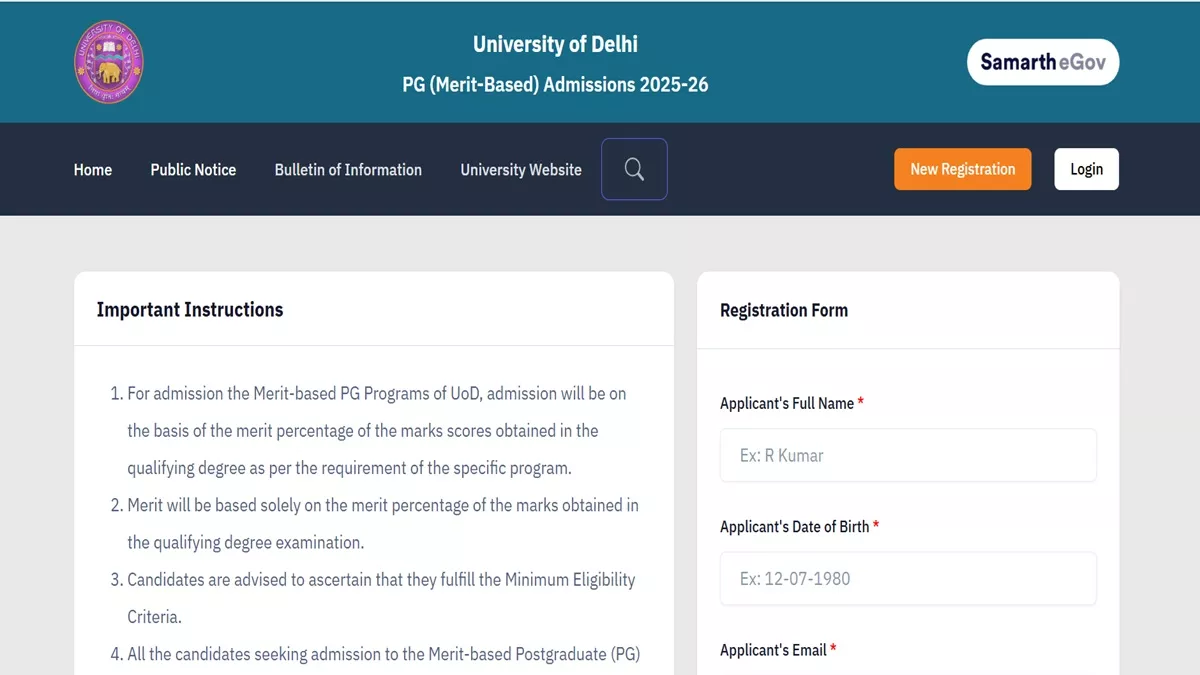This screenshot has height=675, width=1200.
Task: Click instruction 3 about Minimum Eligibility Criteria
Action: tap(372, 598)
